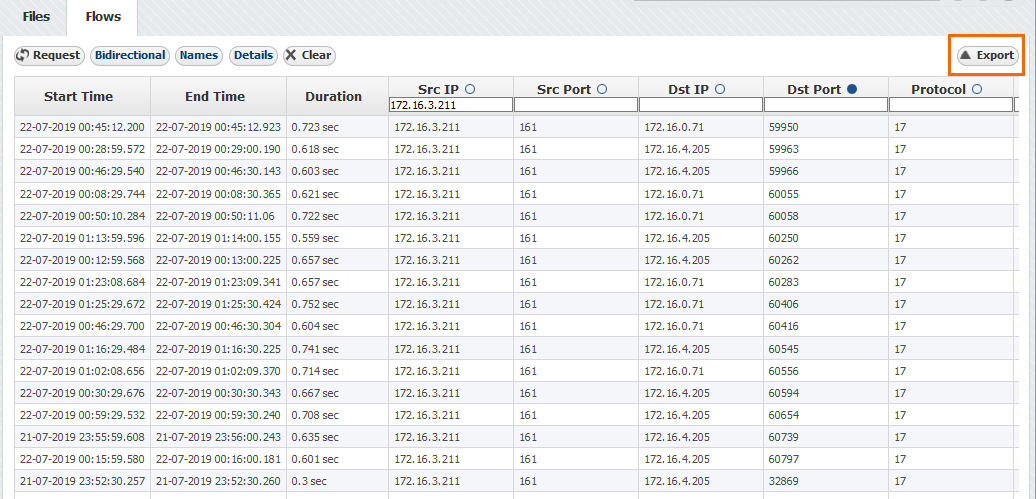The width and height of the screenshot is (1036, 499).
Task: Select the Src IP sort radio button
Action: click(x=470, y=90)
